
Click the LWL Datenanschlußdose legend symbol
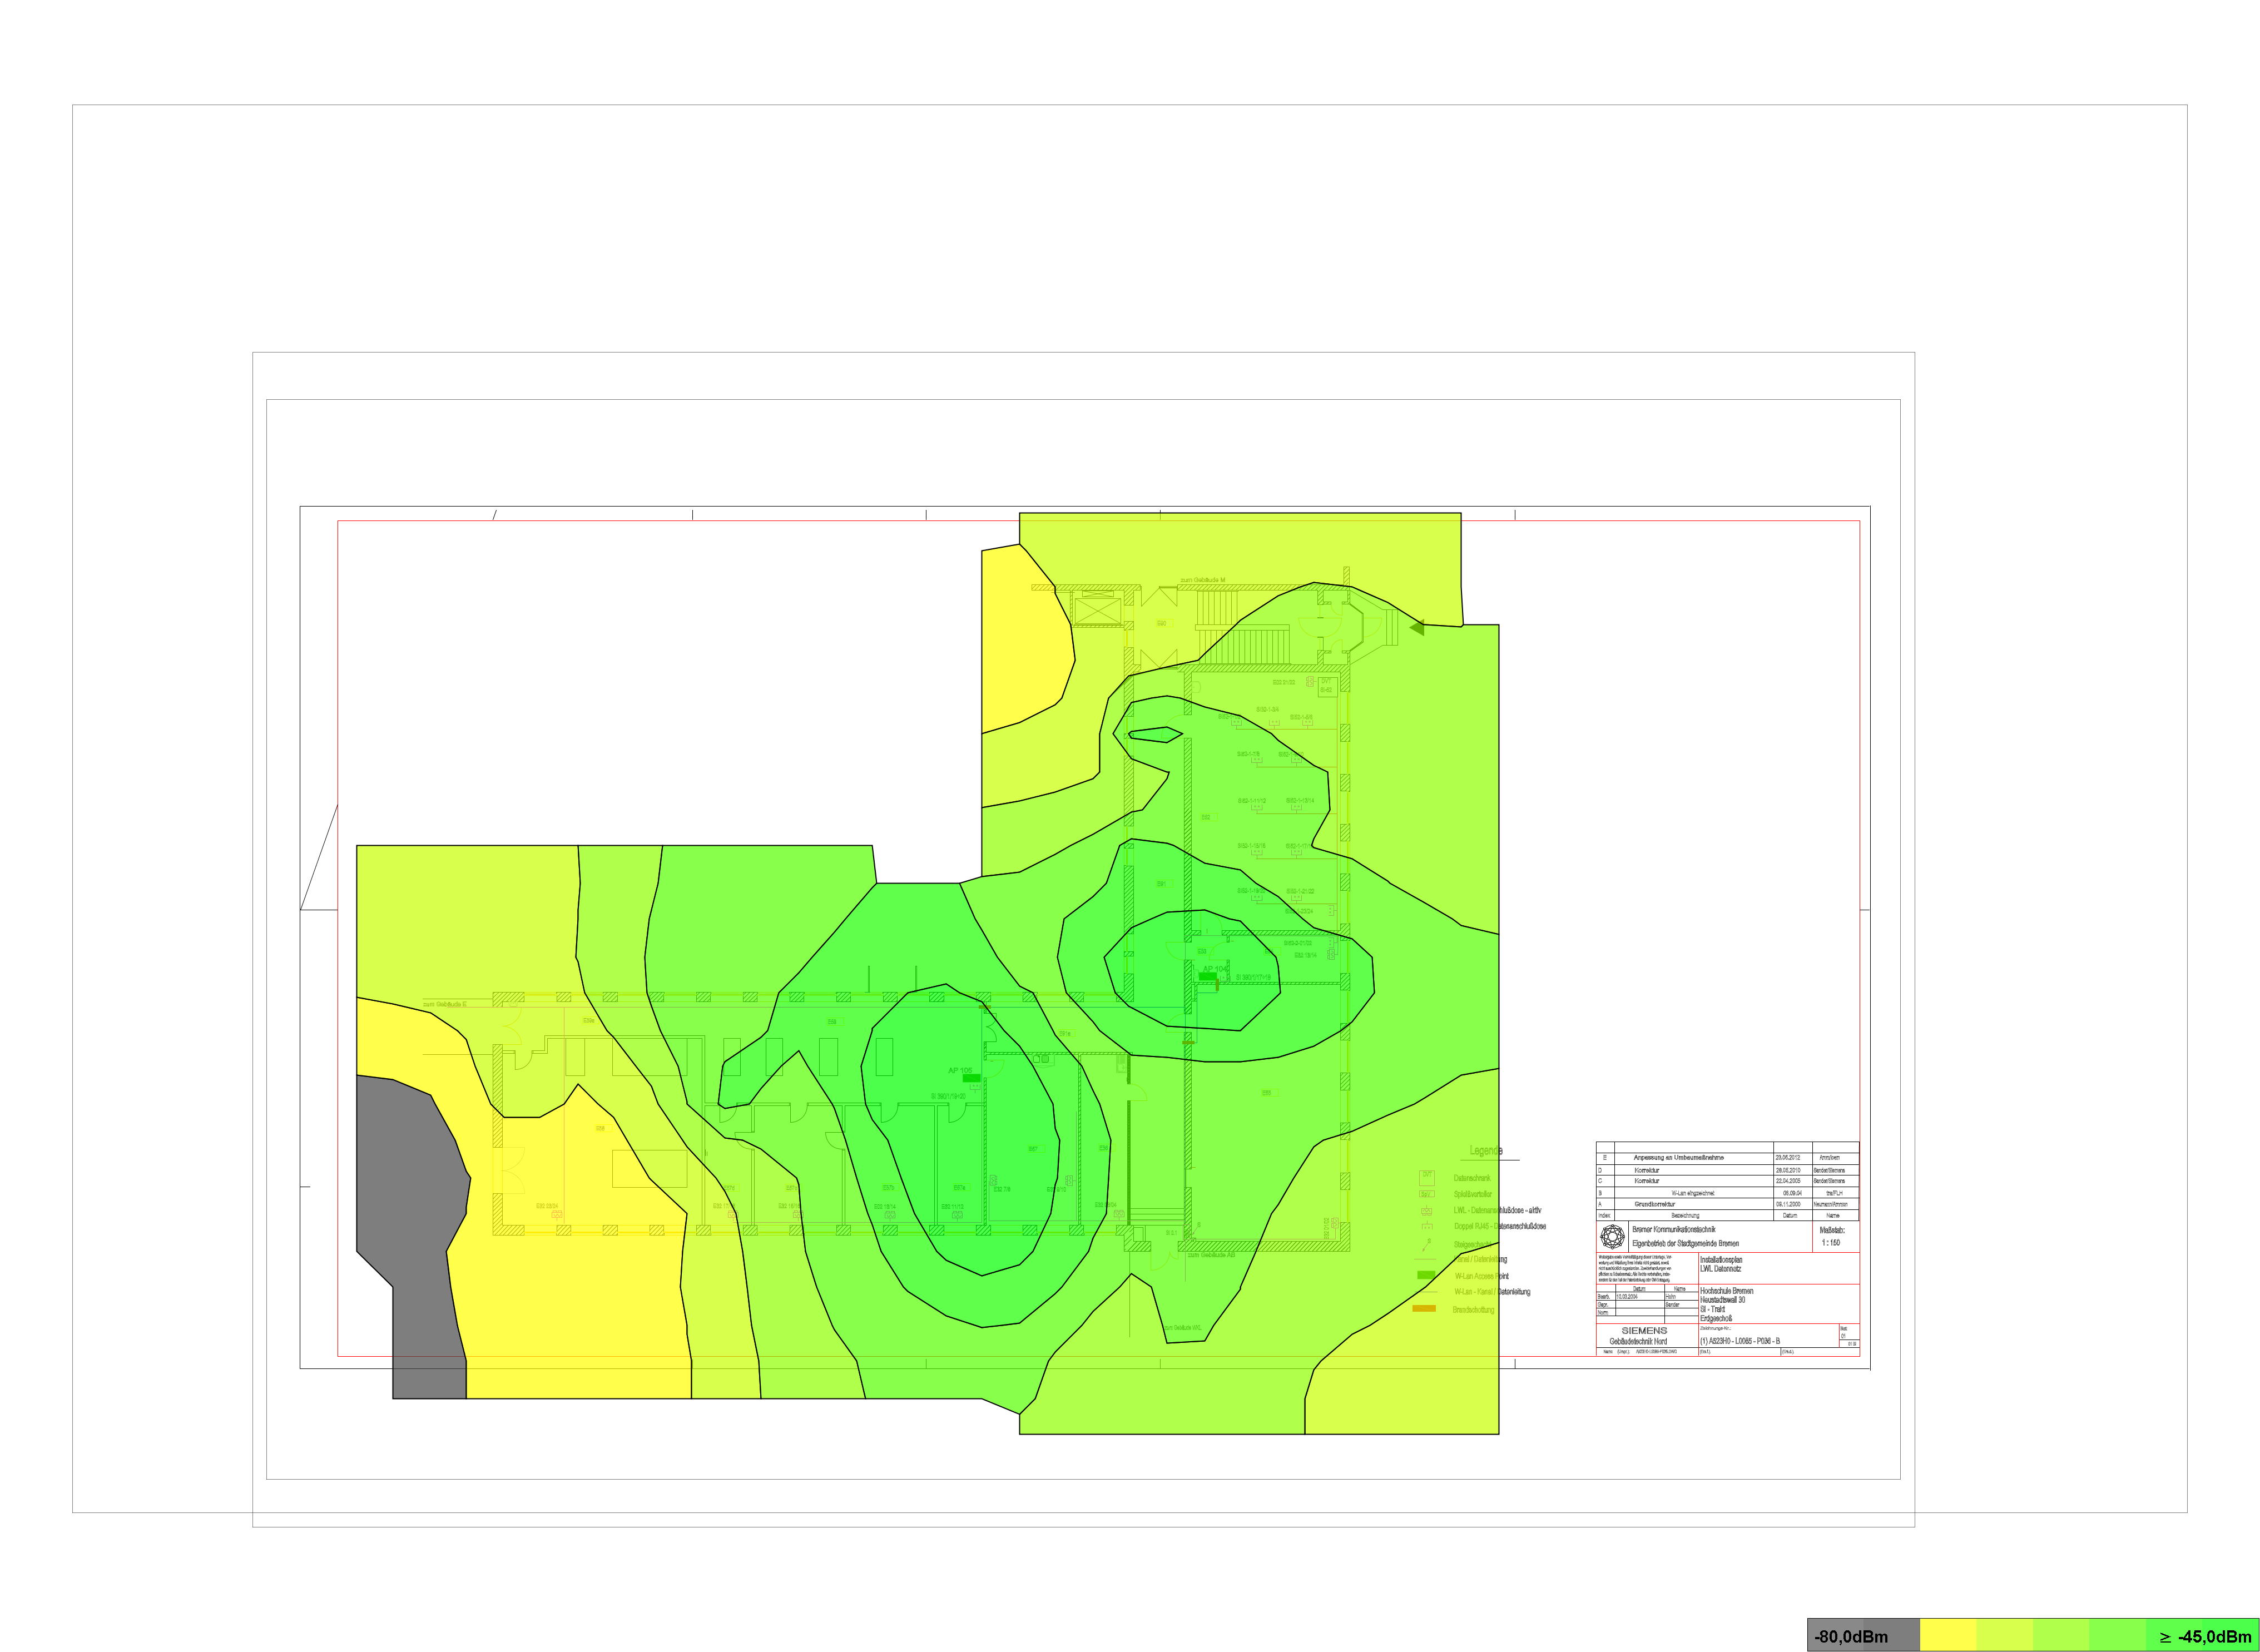pos(1427,1211)
